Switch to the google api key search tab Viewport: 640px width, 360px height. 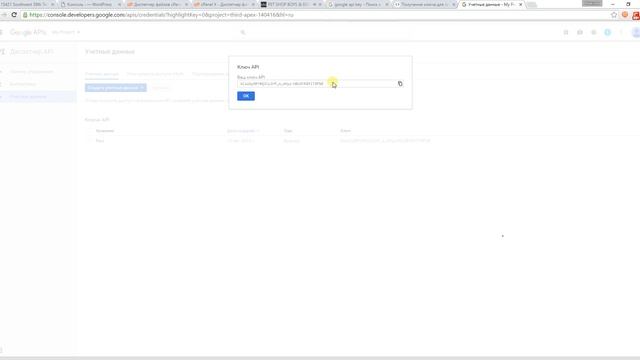tap(357, 4)
